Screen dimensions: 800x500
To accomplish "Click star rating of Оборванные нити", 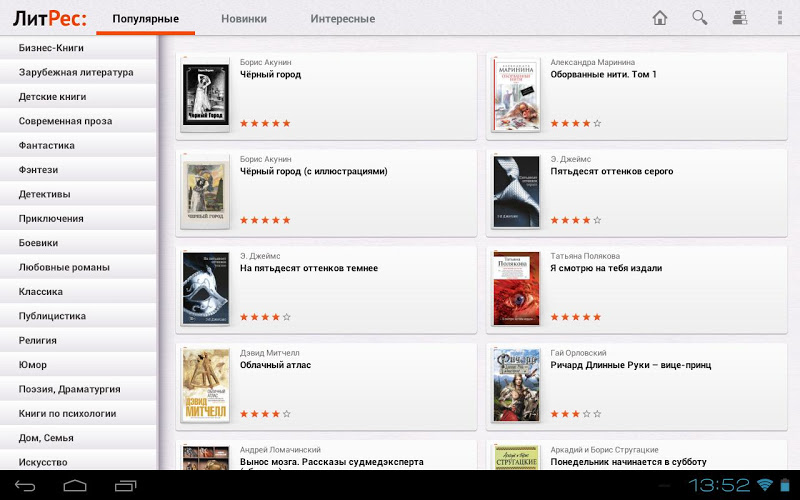I will [576, 123].
